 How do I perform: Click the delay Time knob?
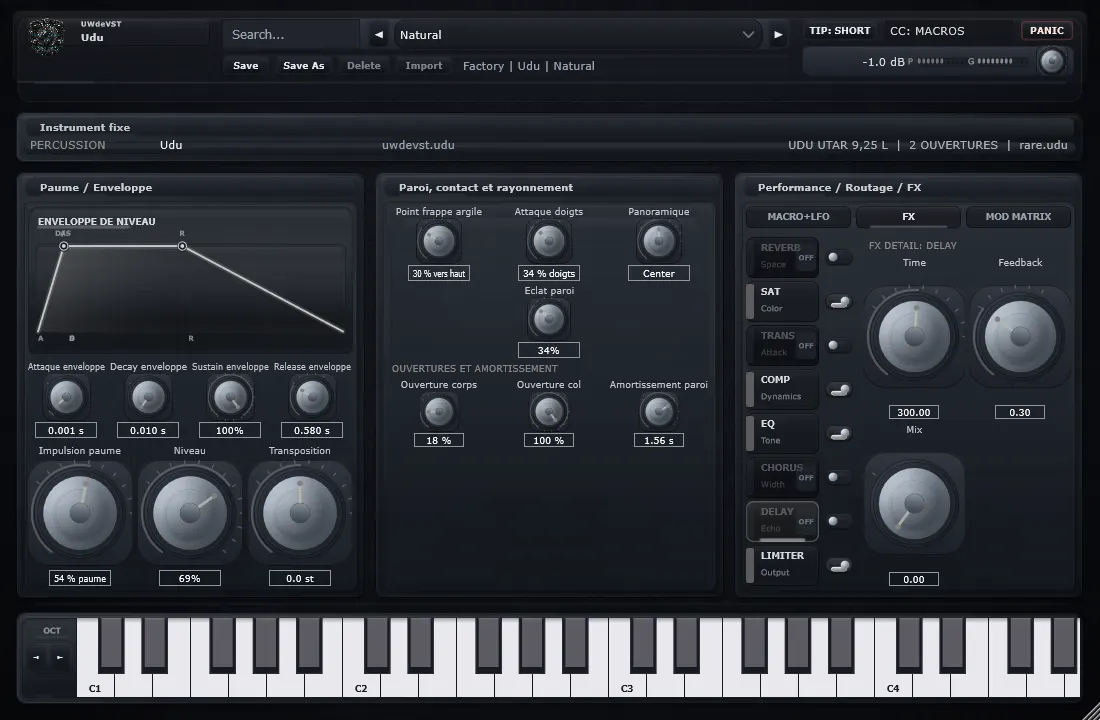coord(913,336)
